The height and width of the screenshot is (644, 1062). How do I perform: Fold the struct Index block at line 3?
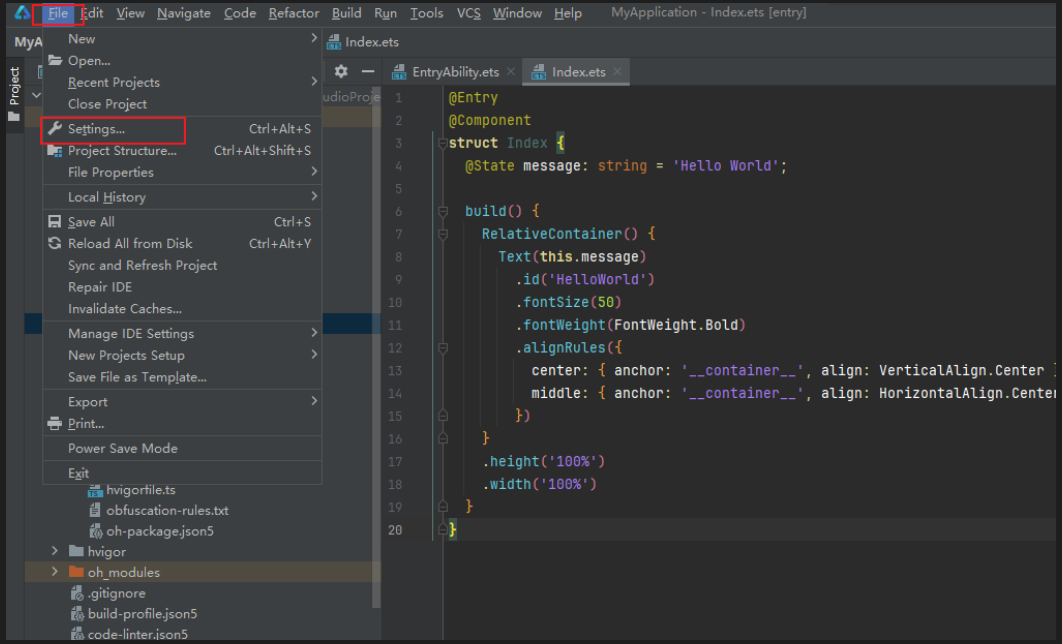pyautogui.click(x=443, y=144)
